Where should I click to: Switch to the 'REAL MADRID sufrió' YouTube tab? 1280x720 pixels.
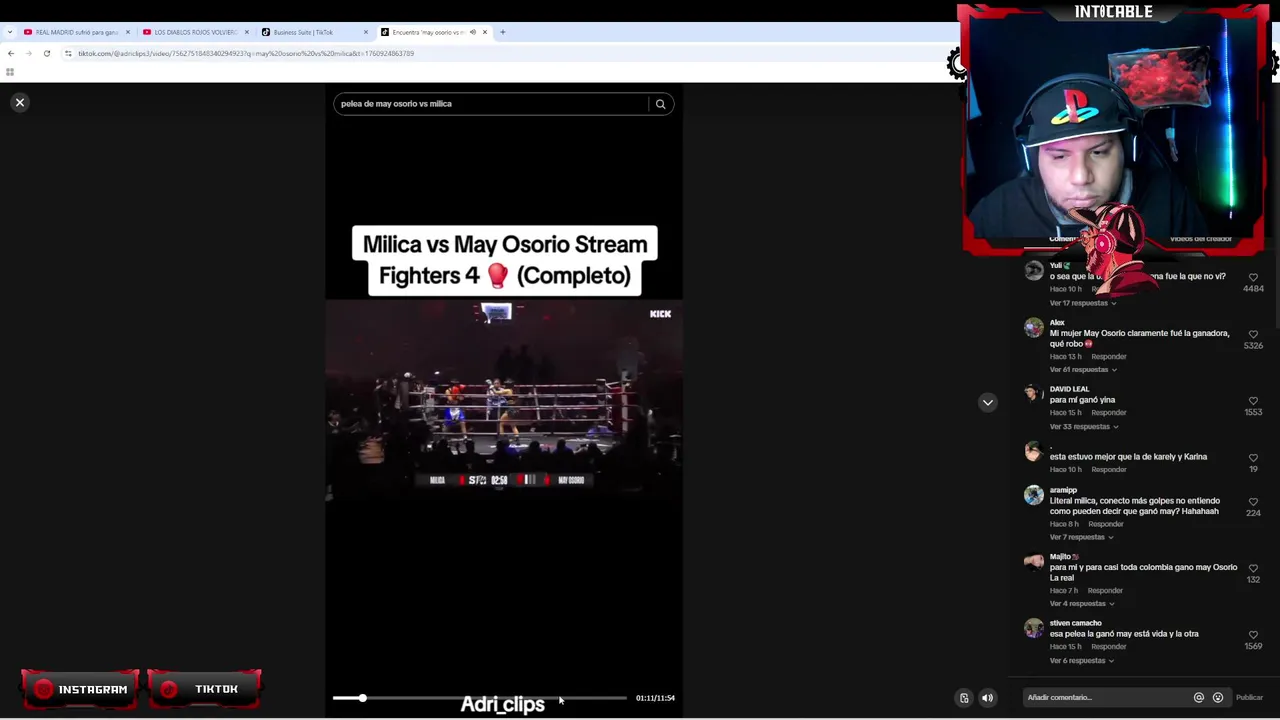[x=76, y=32]
